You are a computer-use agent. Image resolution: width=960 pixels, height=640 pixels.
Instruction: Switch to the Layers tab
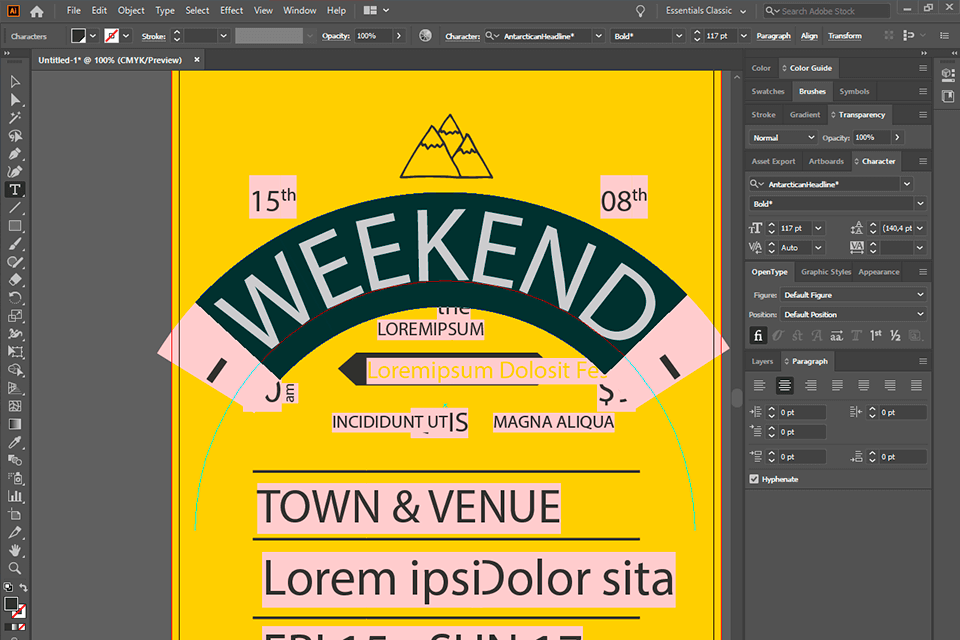tap(762, 361)
